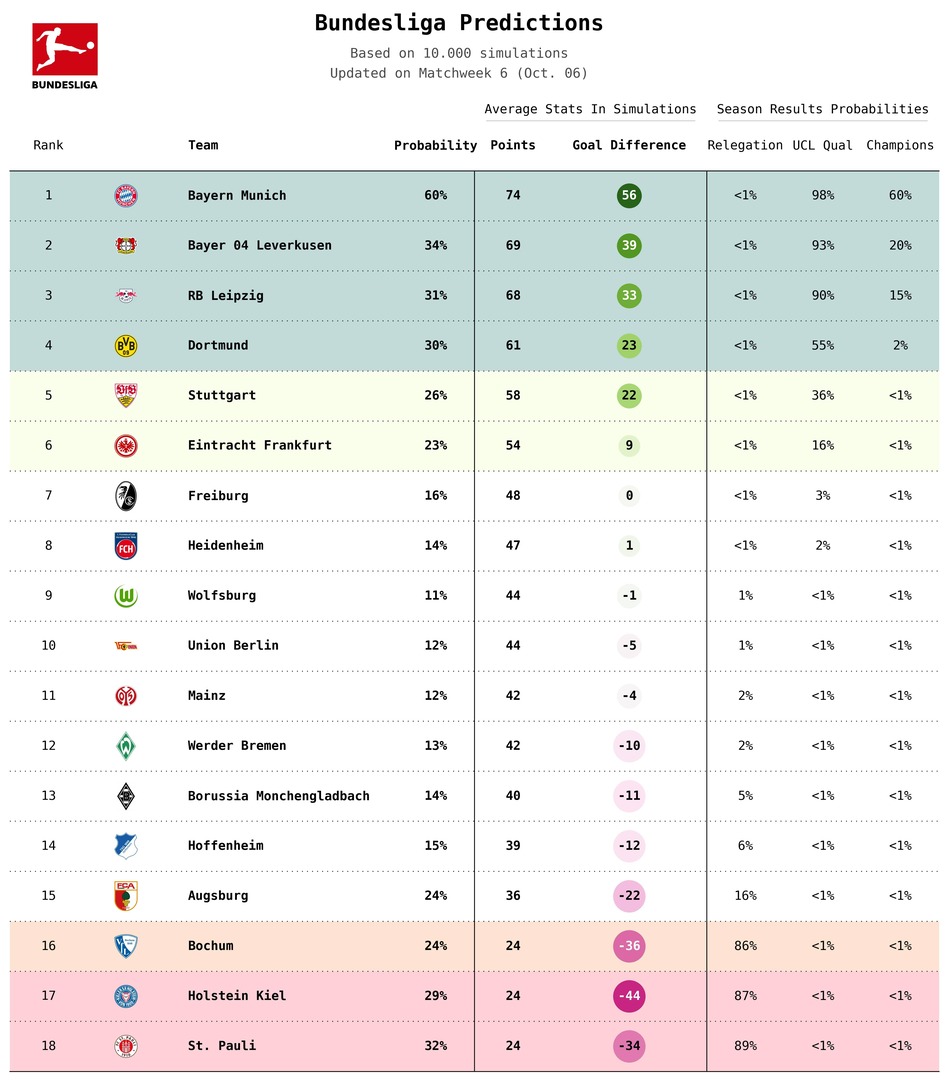
Task: Click the Eintracht Frankfurt eagle crest
Action: tap(126, 446)
